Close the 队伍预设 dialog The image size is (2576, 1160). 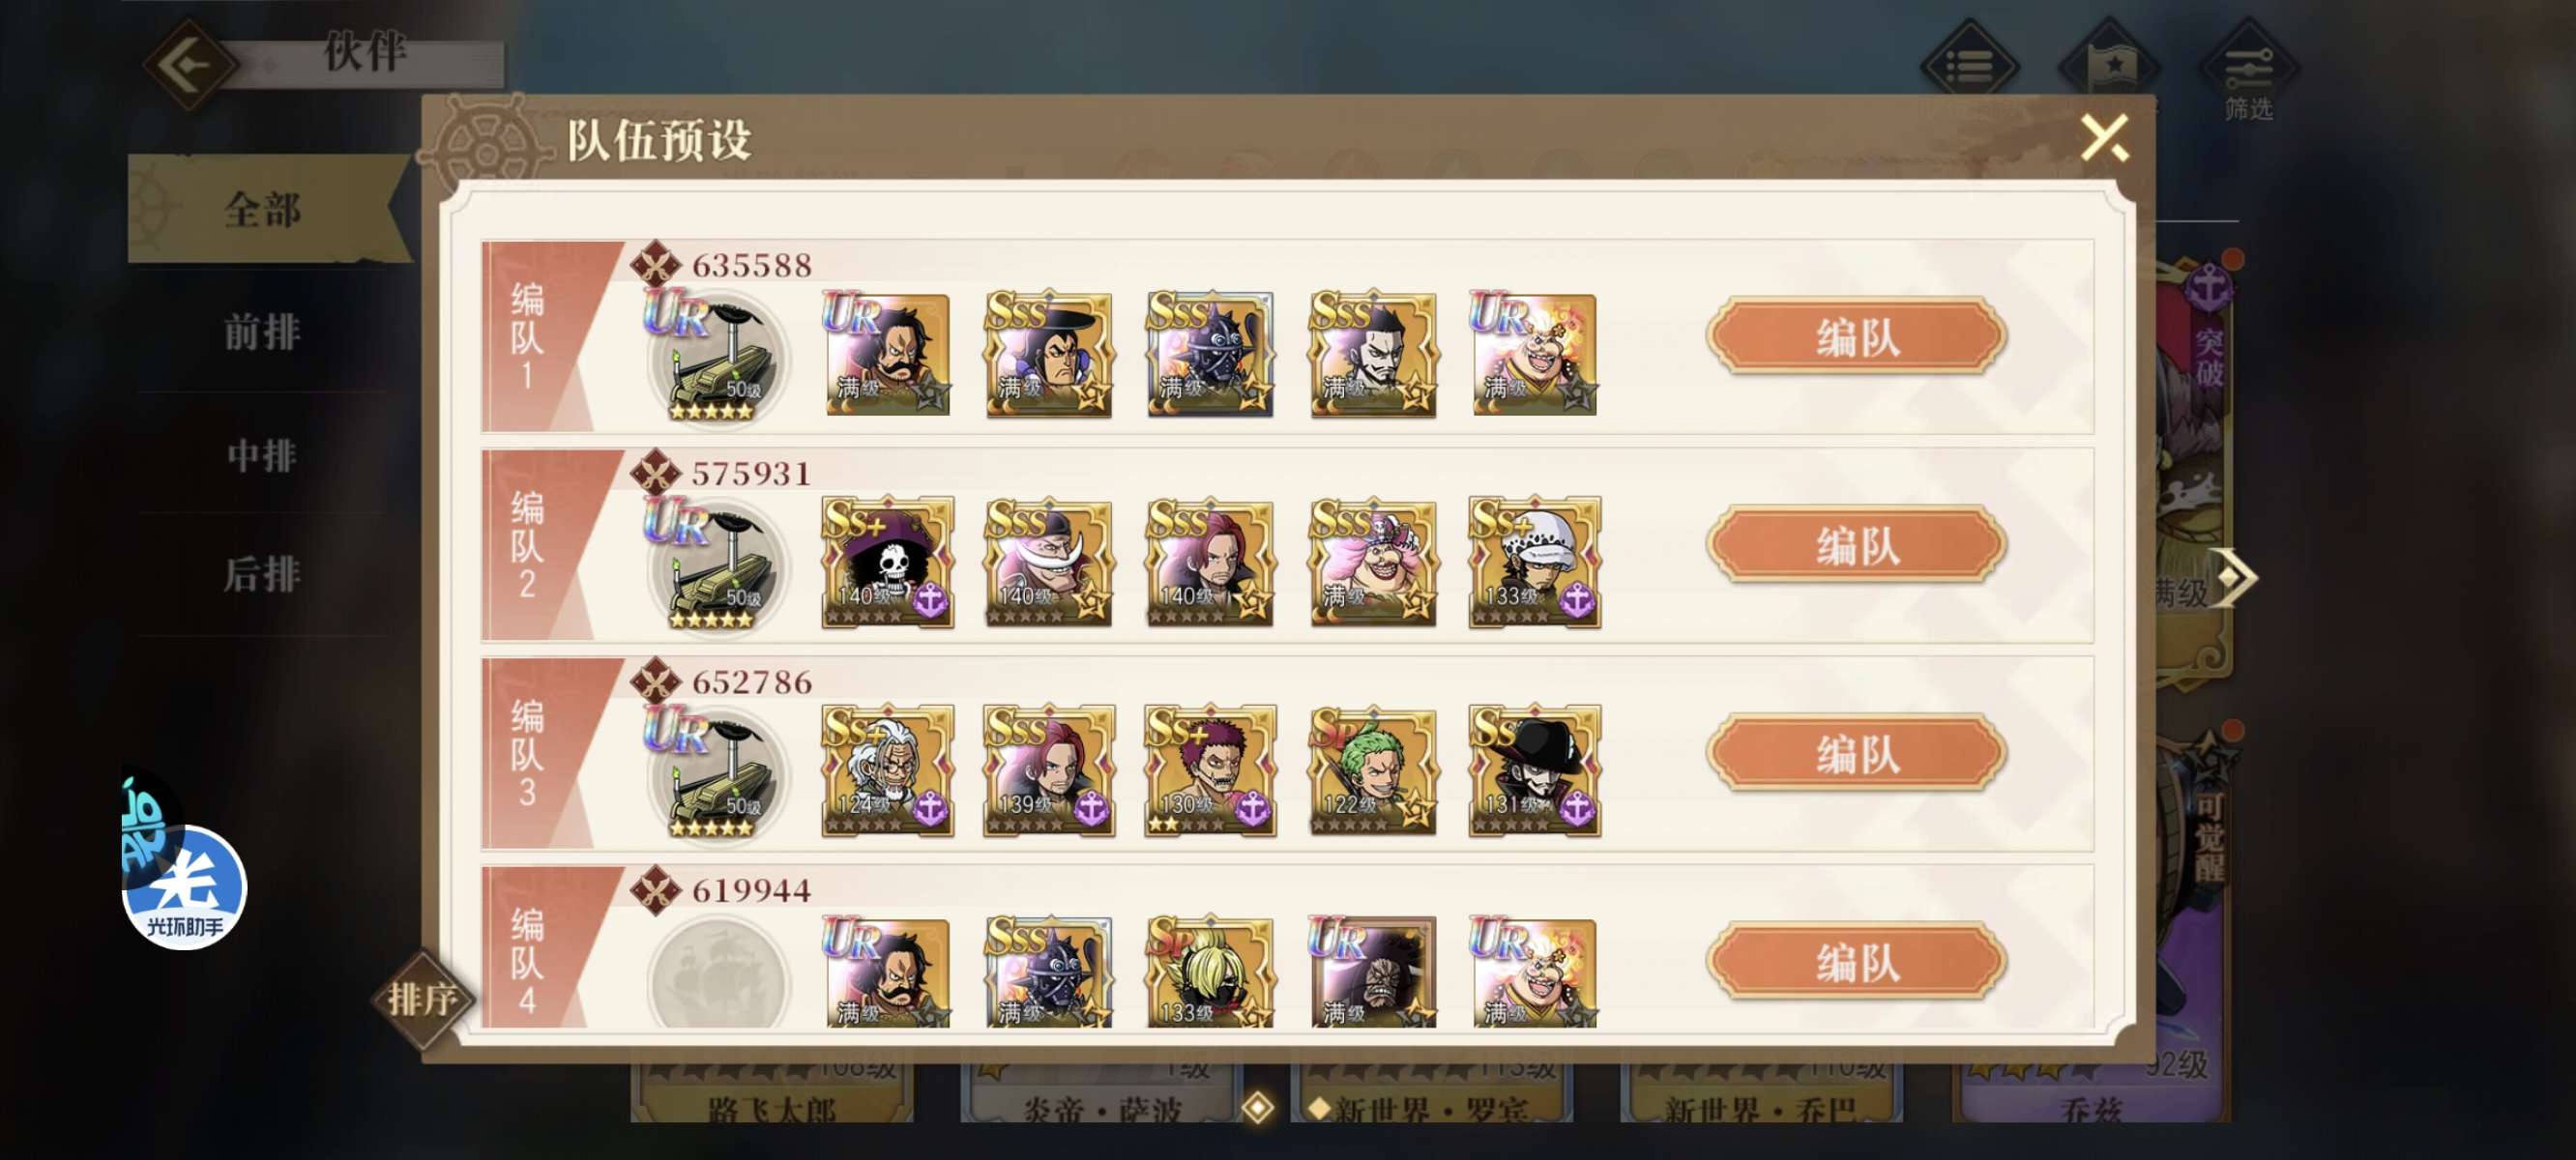coord(2104,137)
